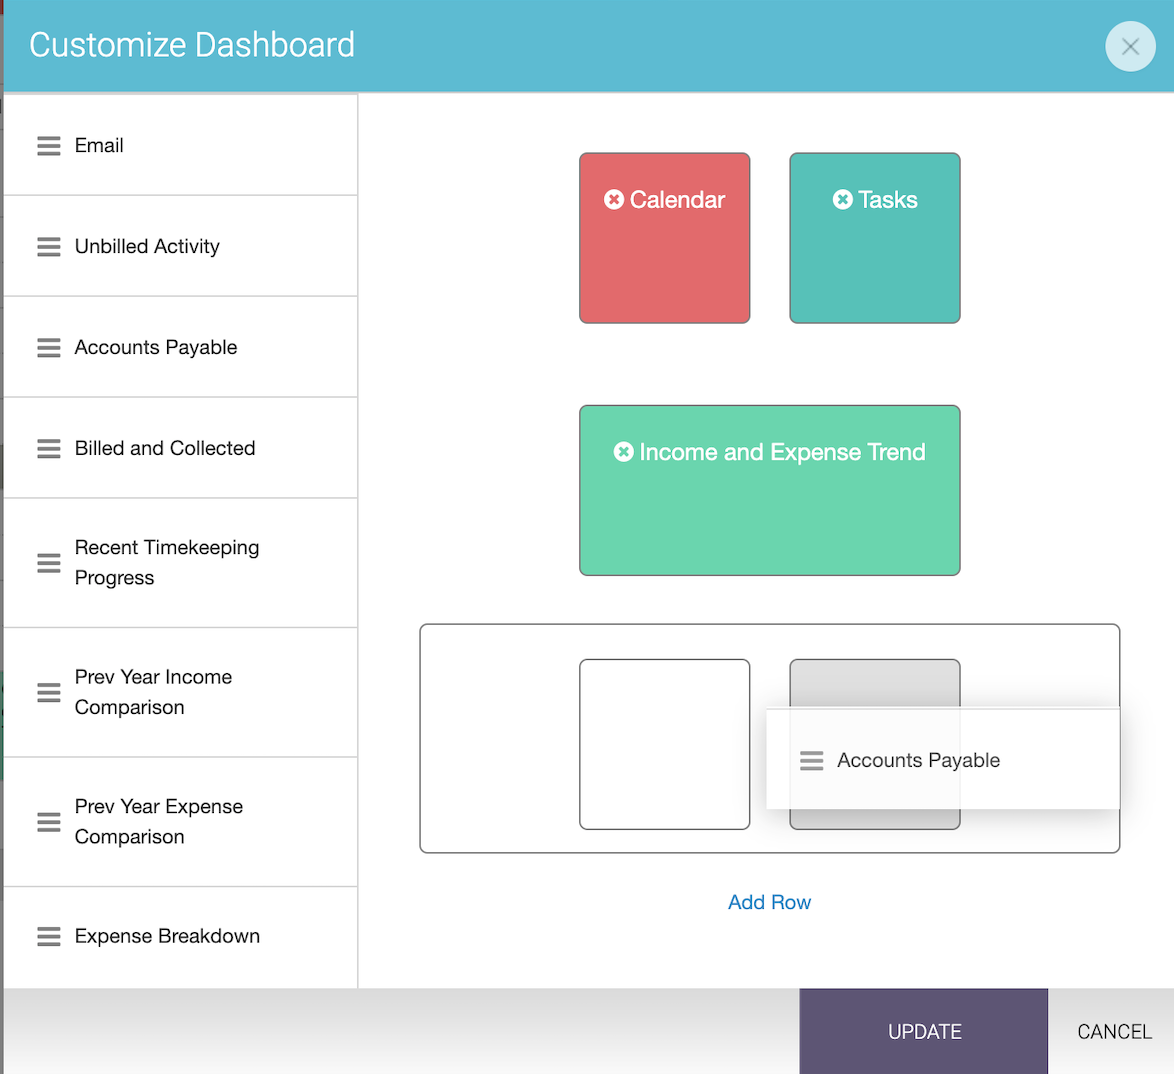Screen dimensions: 1174x1074
Task: Click the CANCEL button
Action: pyautogui.click(x=1114, y=1031)
